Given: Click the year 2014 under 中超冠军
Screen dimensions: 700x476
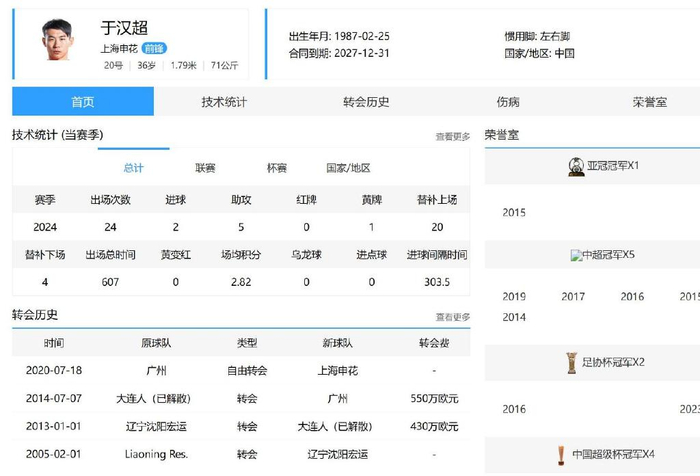Looking at the screenshot, I should tap(514, 317).
